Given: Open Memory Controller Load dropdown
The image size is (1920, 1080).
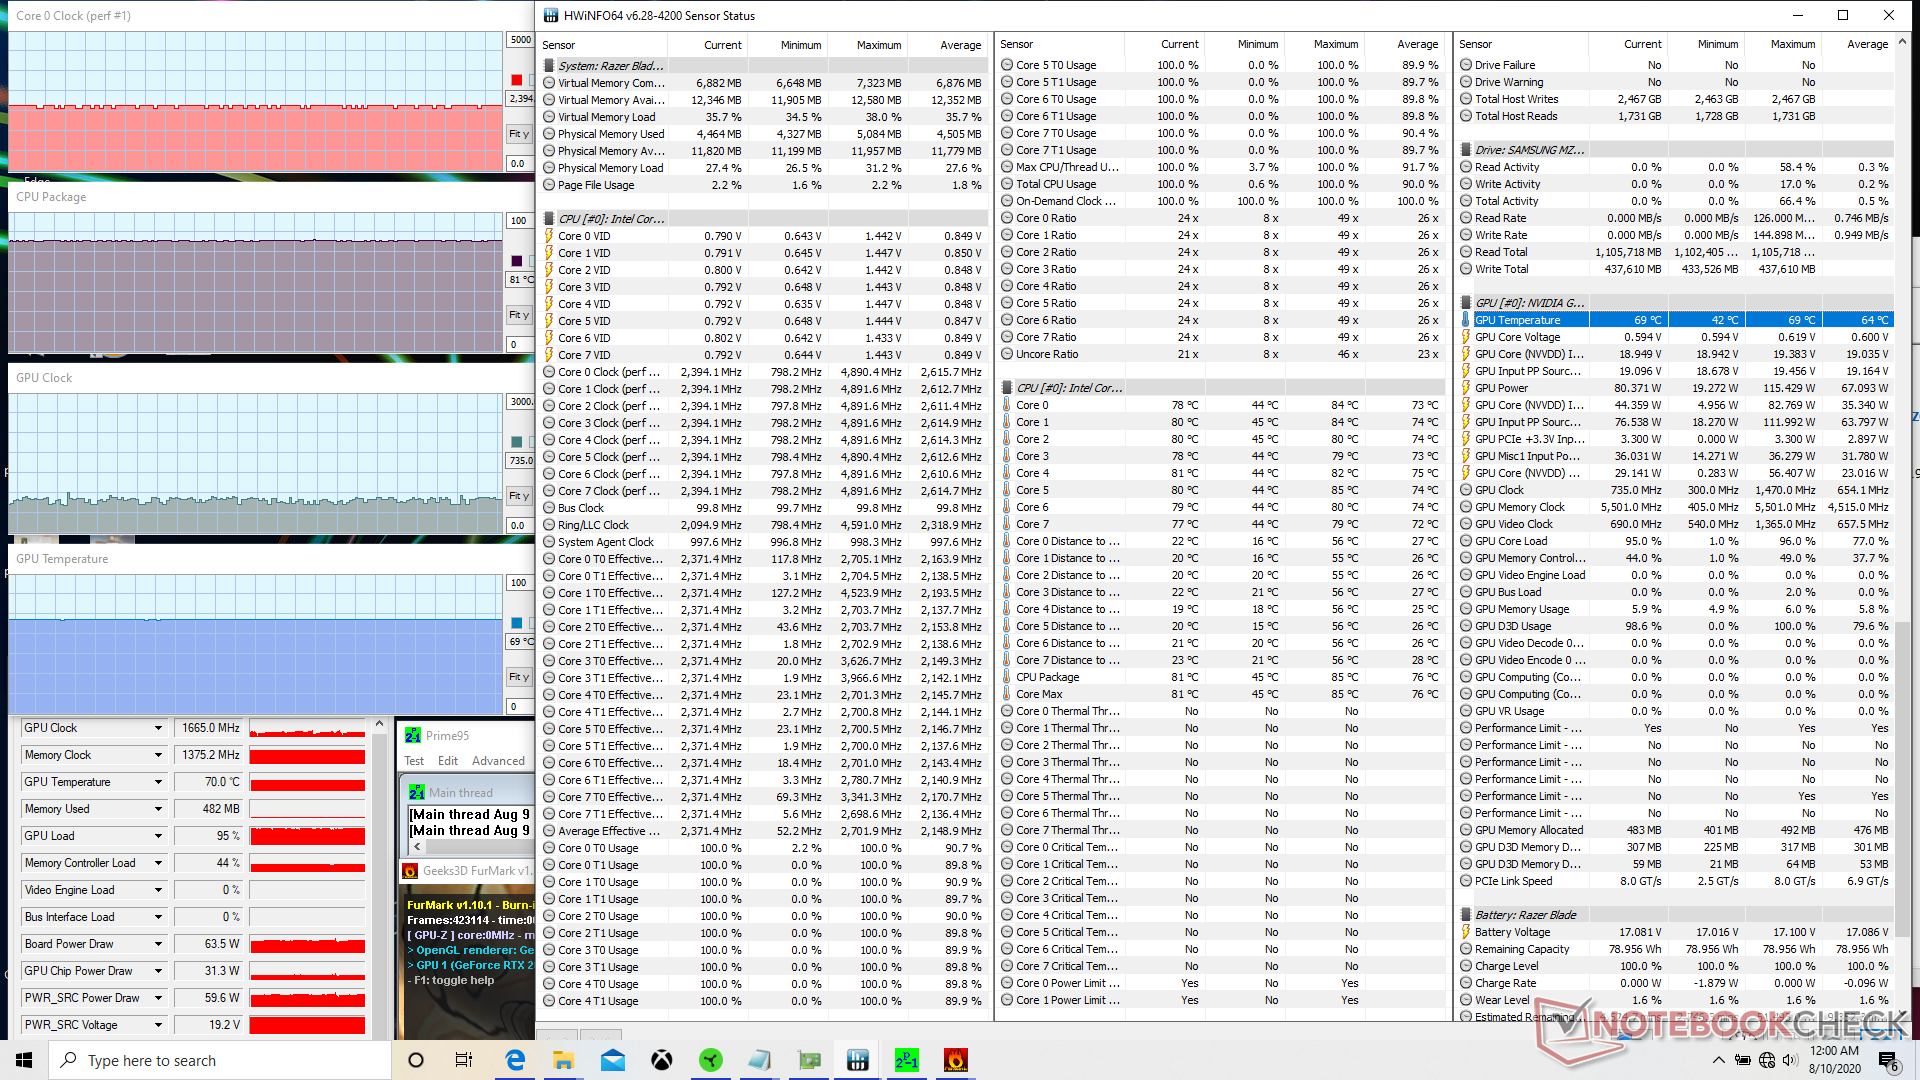Looking at the screenshot, I should coord(158,863).
